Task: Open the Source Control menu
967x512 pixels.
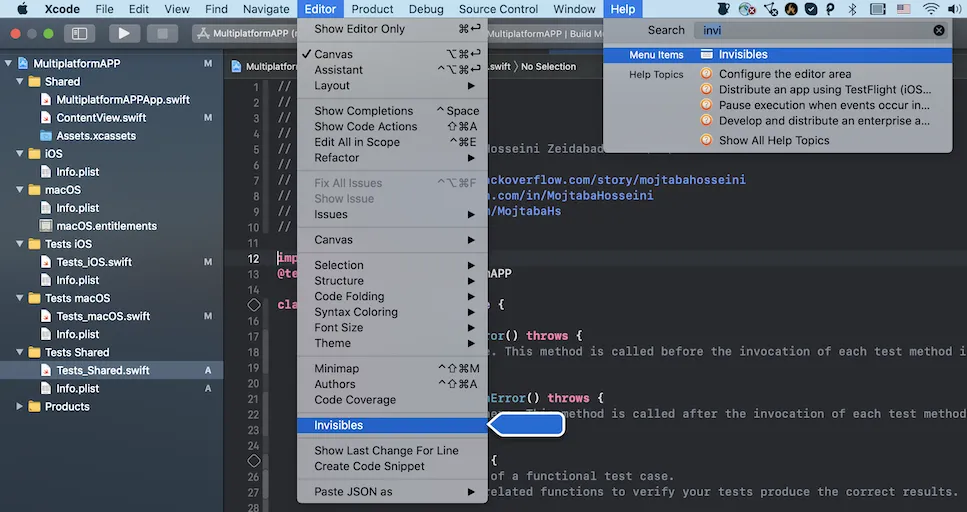Action: coord(498,9)
